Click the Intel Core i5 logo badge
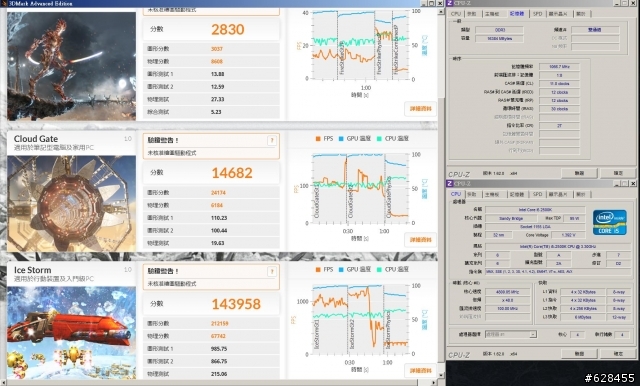The image size is (640, 386). pos(609,222)
